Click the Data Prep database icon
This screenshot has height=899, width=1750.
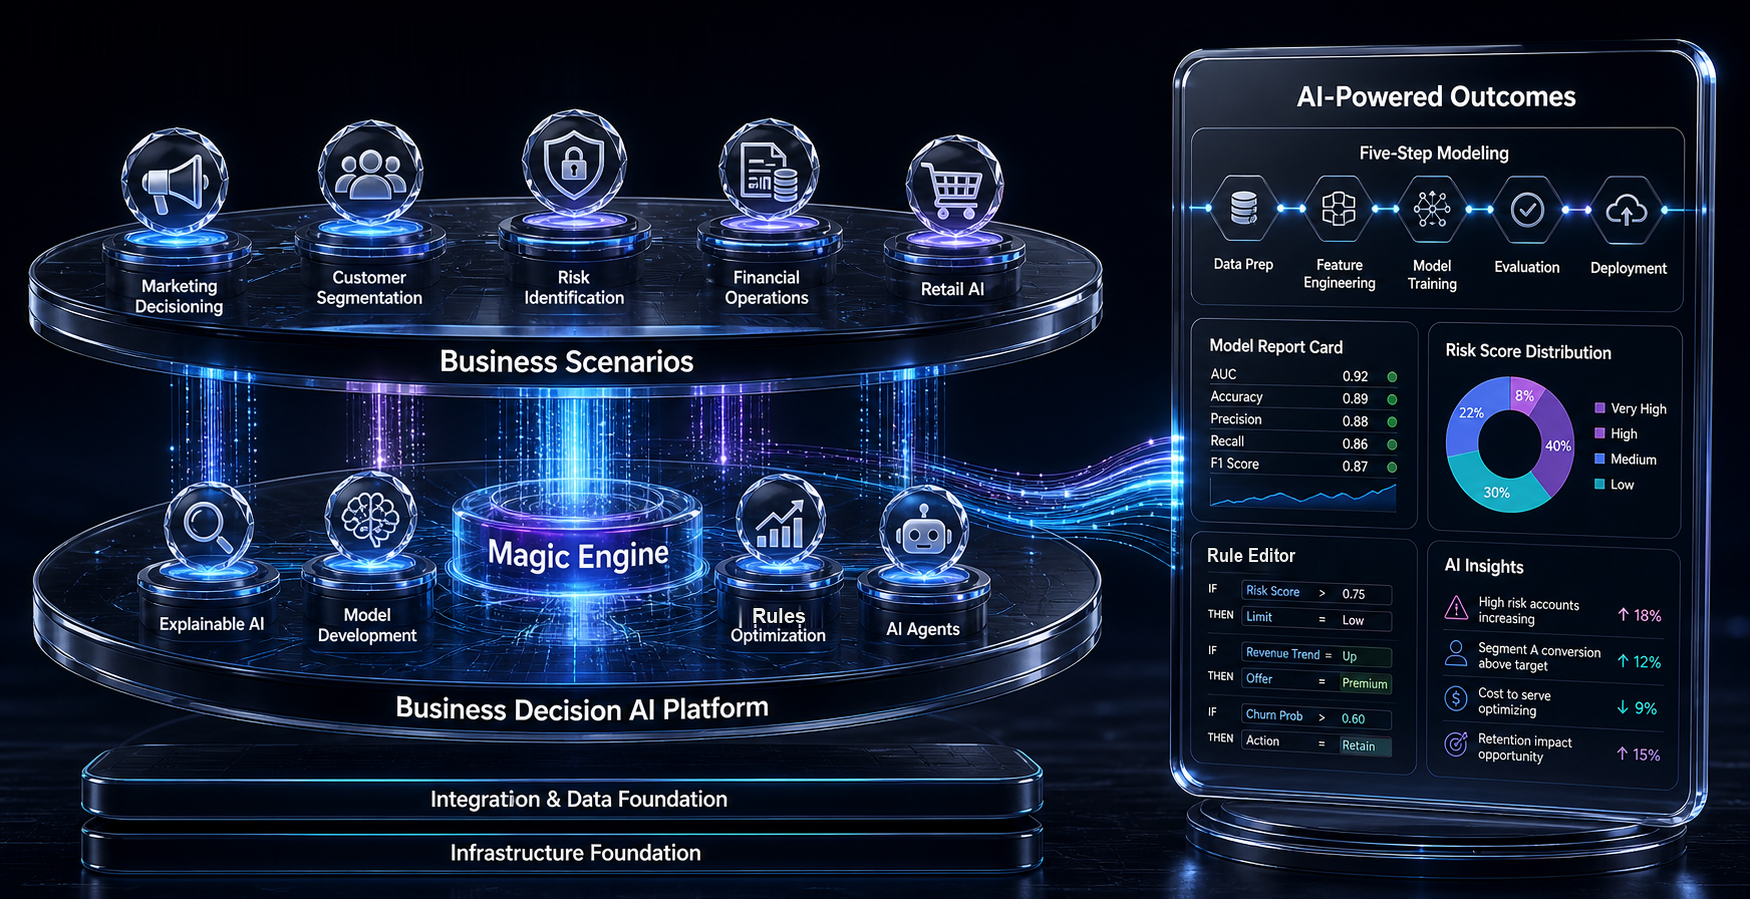tap(1244, 209)
